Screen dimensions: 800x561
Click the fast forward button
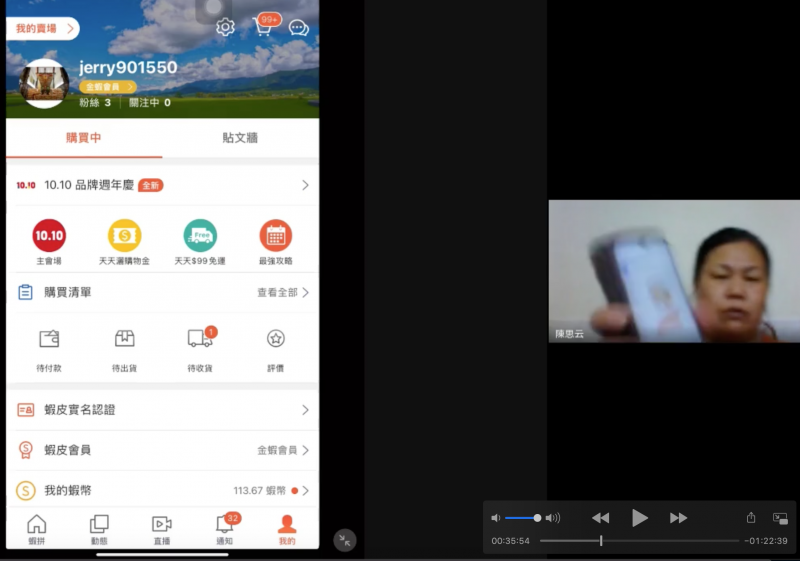[x=678, y=518]
